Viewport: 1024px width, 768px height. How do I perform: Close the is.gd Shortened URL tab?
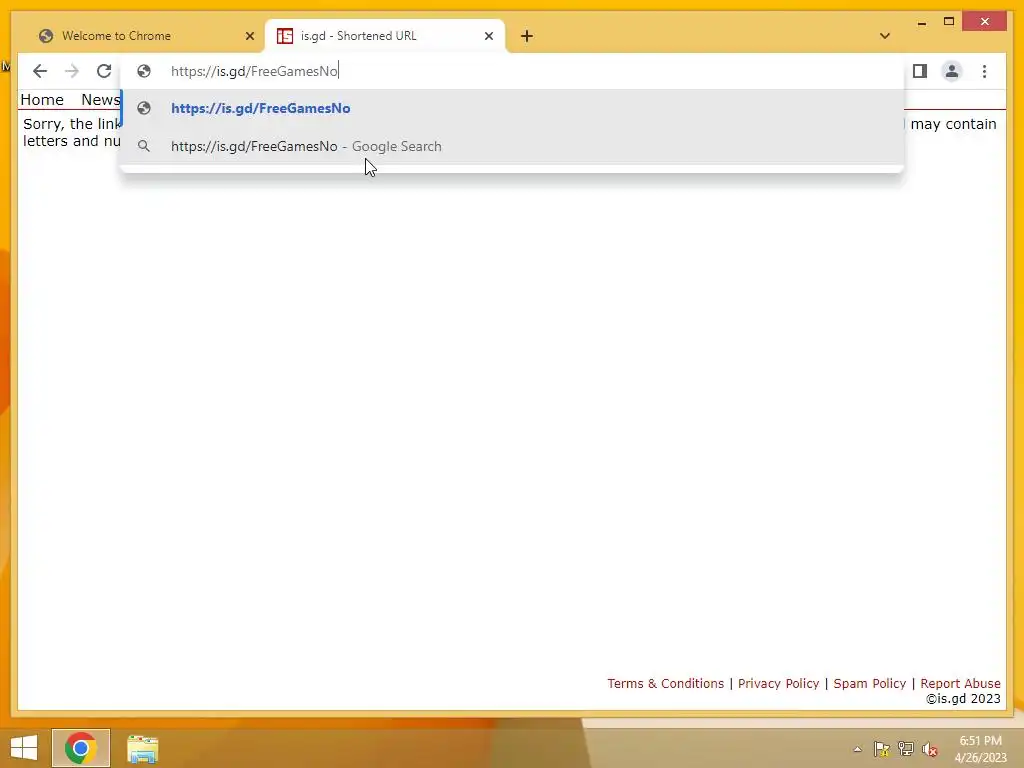pyautogui.click(x=488, y=36)
